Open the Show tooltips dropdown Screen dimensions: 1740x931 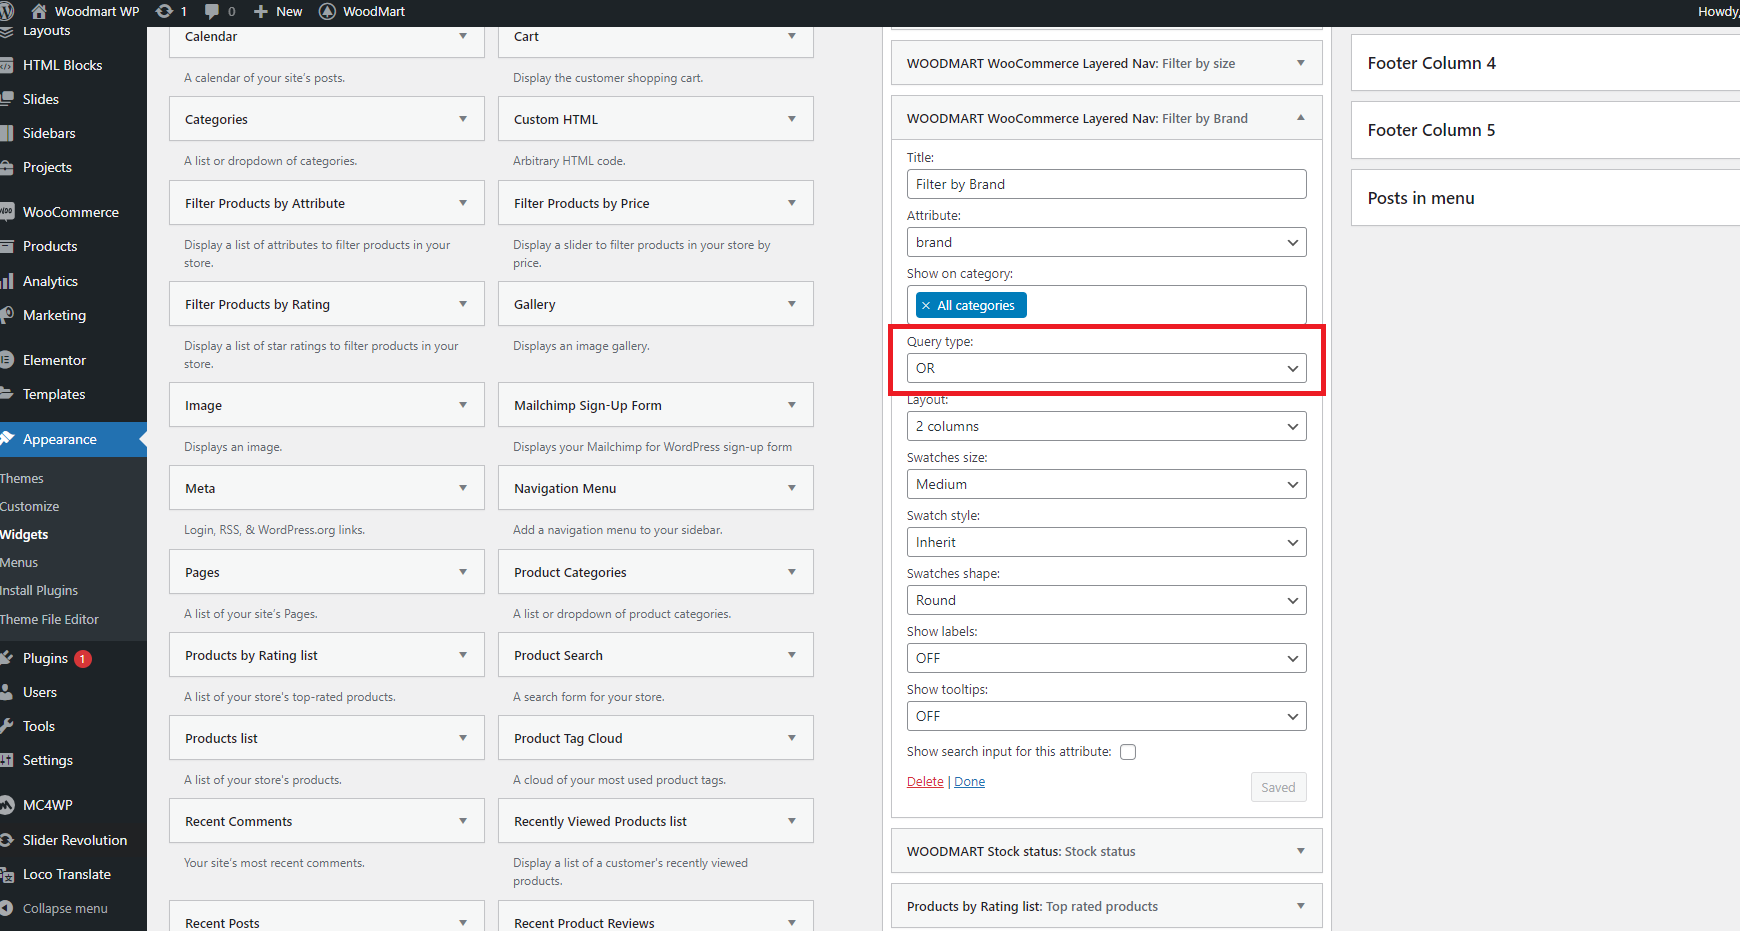(x=1106, y=716)
